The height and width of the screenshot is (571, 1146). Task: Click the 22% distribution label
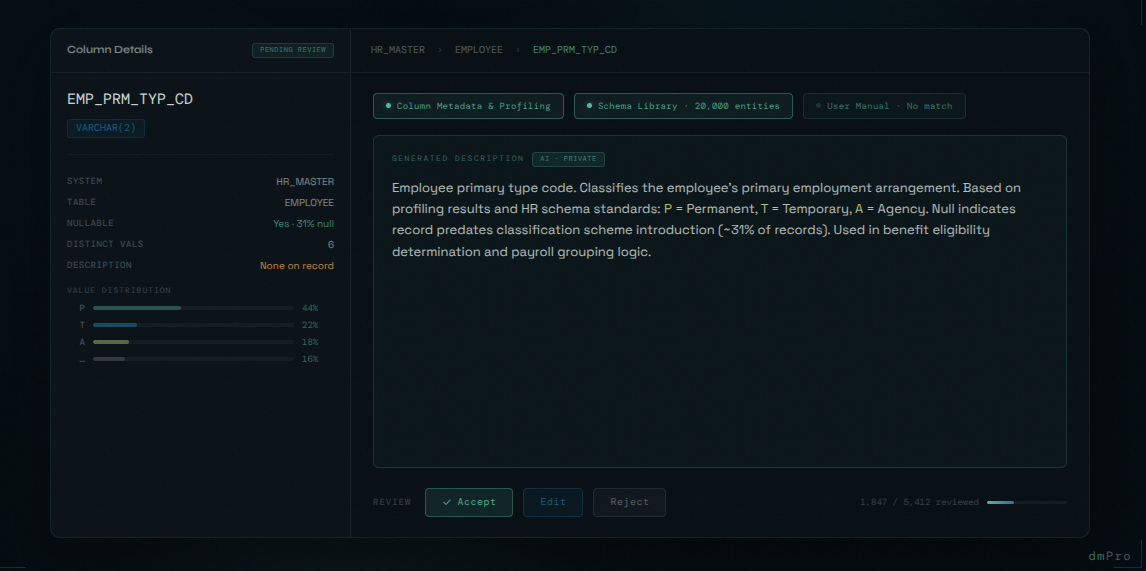point(310,325)
